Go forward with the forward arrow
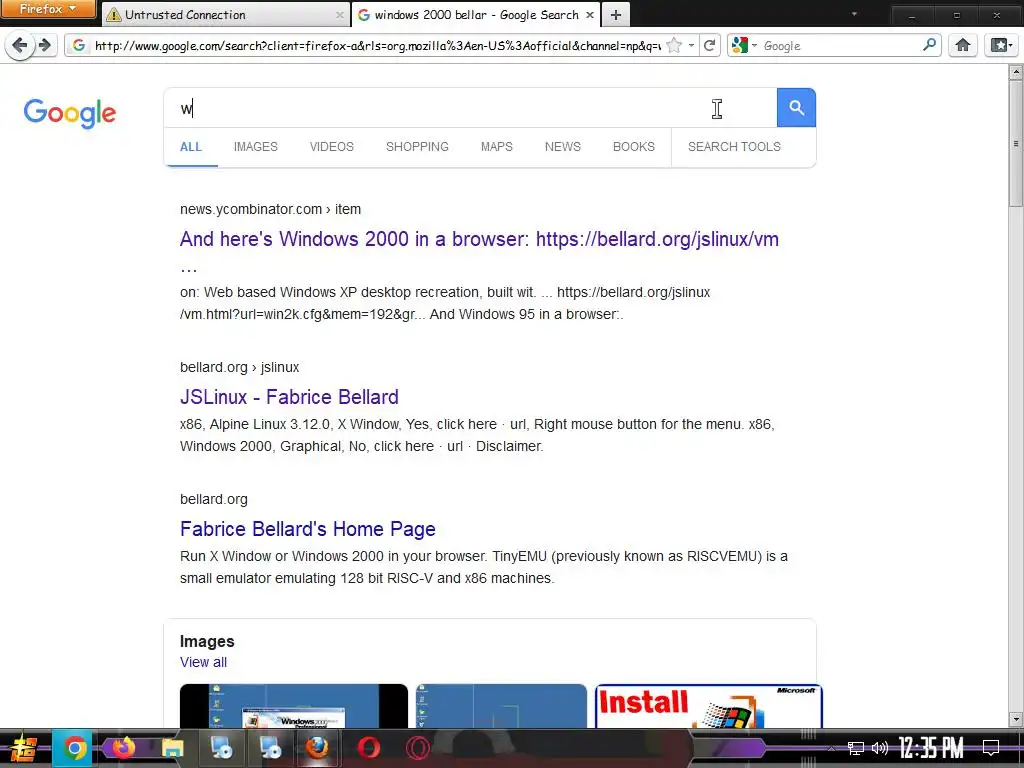This screenshot has height=768, width=1024. pyautogui.click(x=44, y=46)
